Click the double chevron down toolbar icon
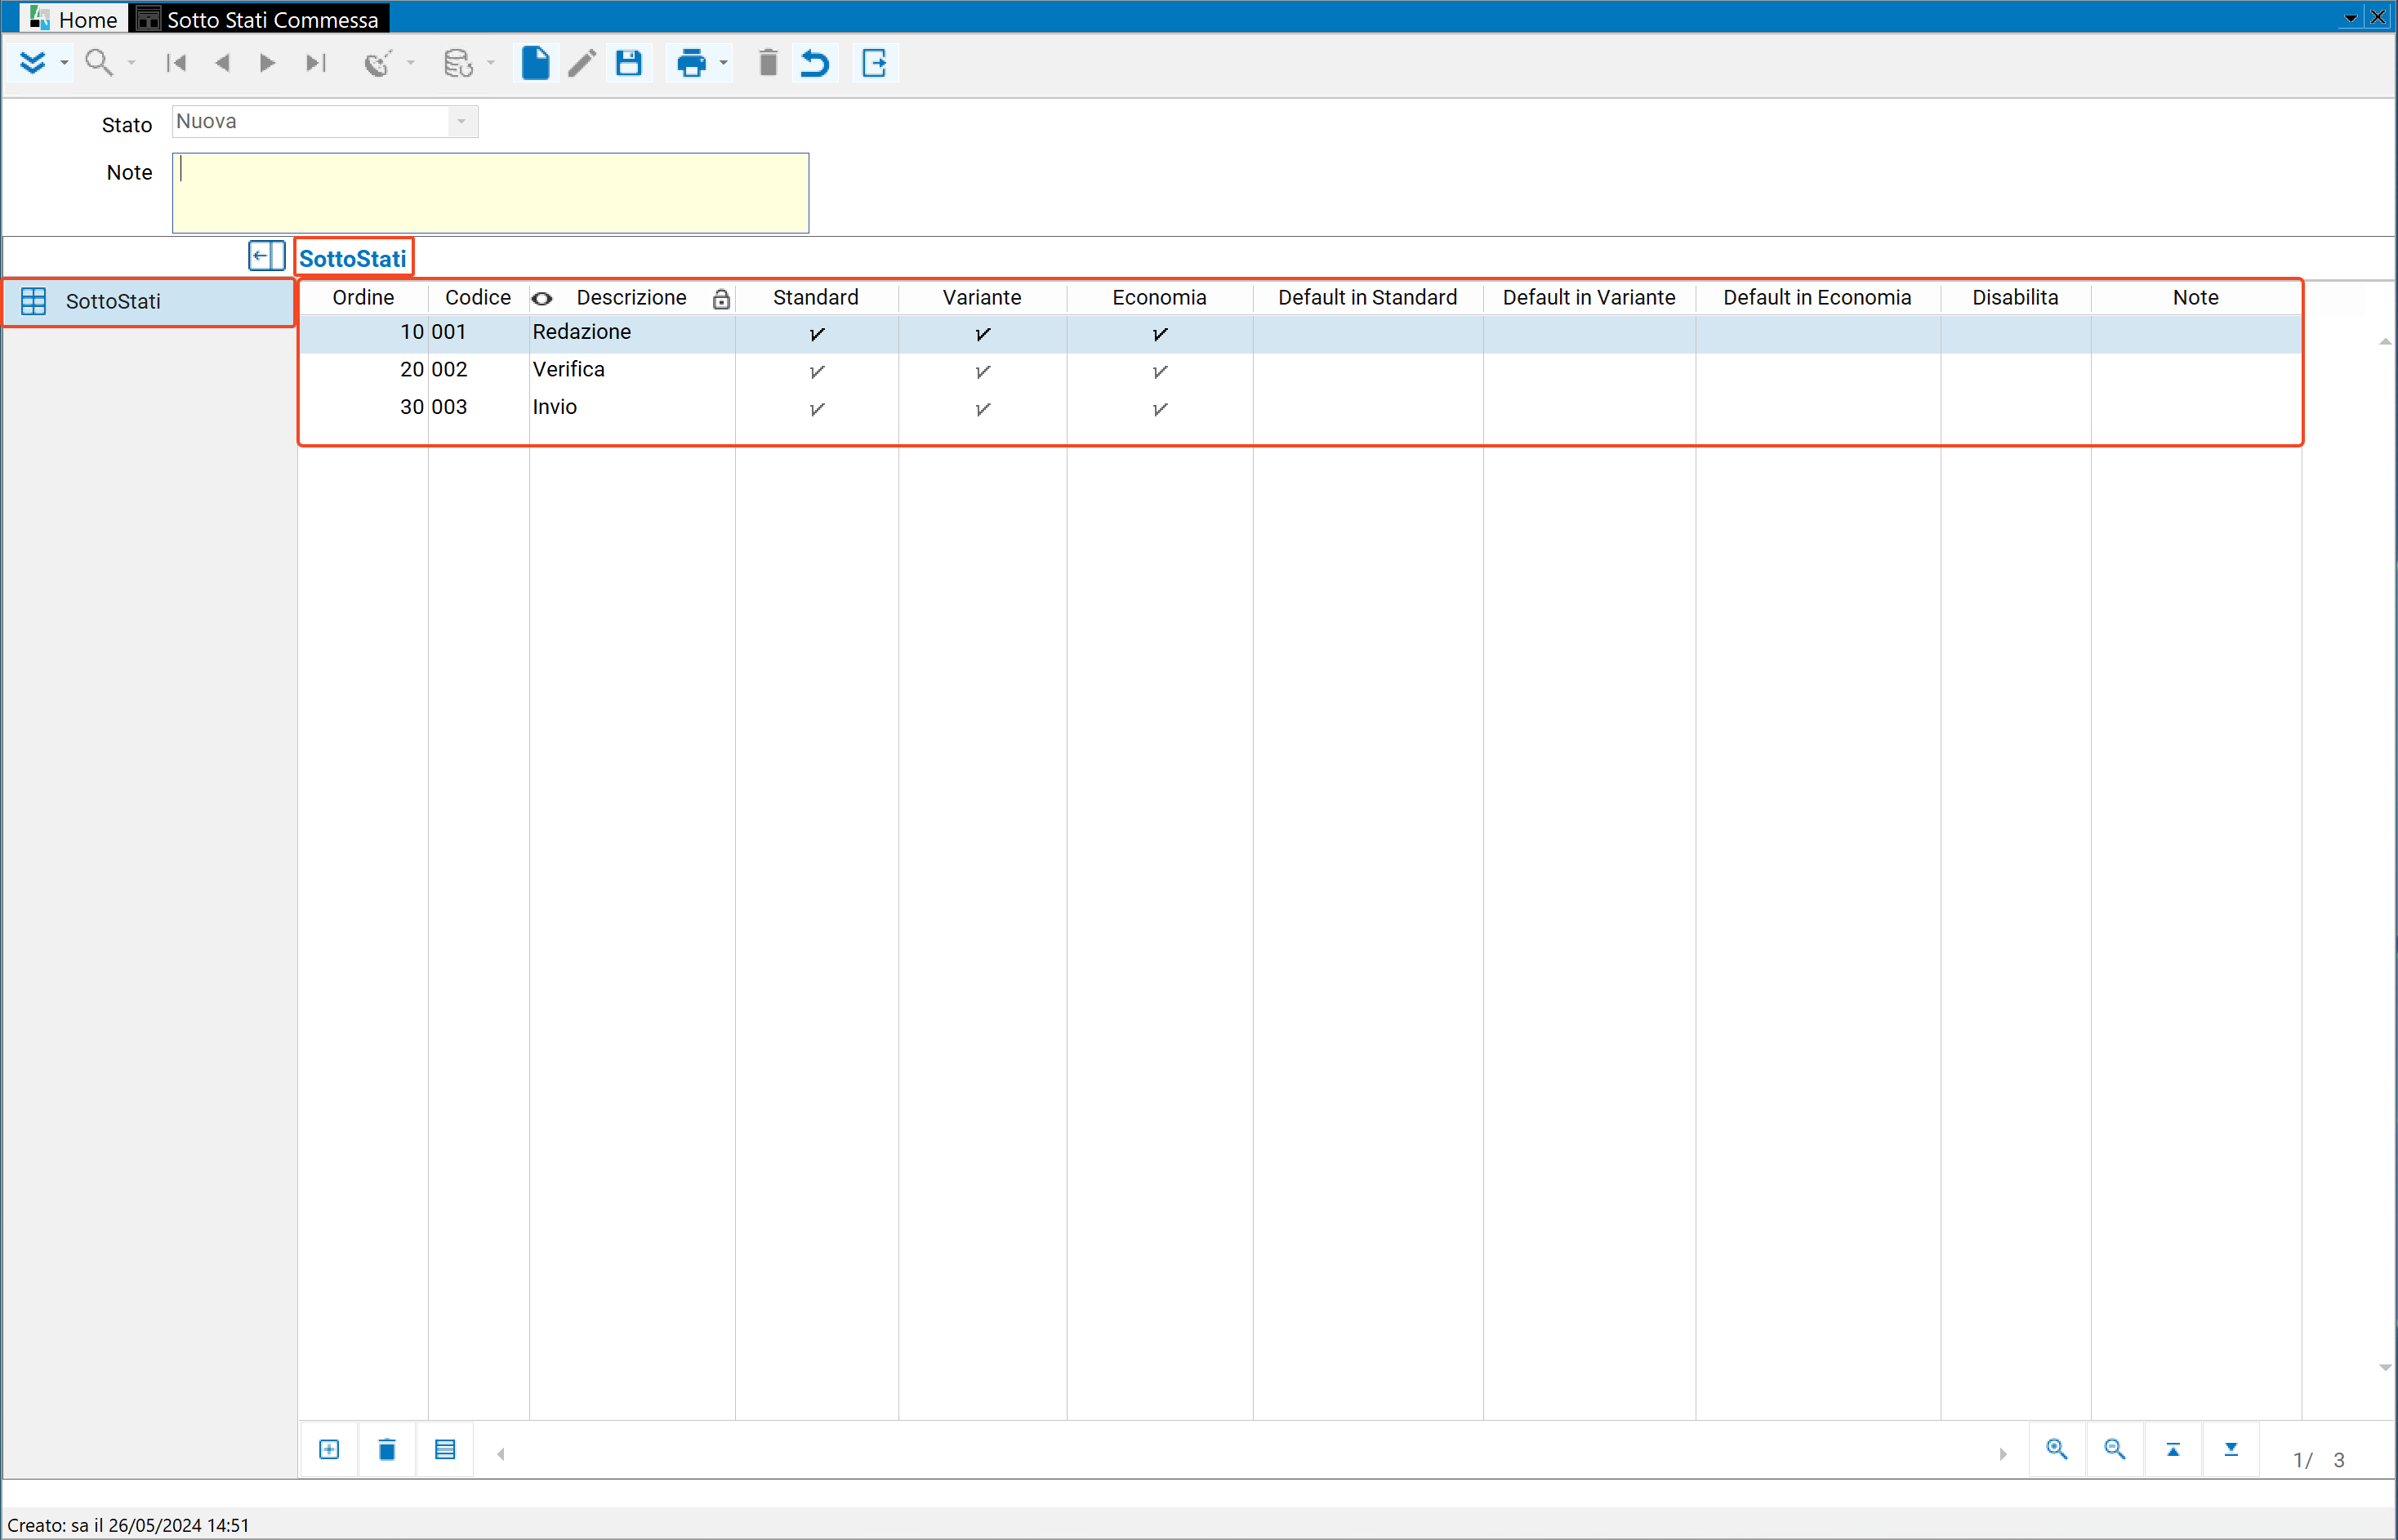Screen dimensions: 2398x1540 tap(33, 63)
